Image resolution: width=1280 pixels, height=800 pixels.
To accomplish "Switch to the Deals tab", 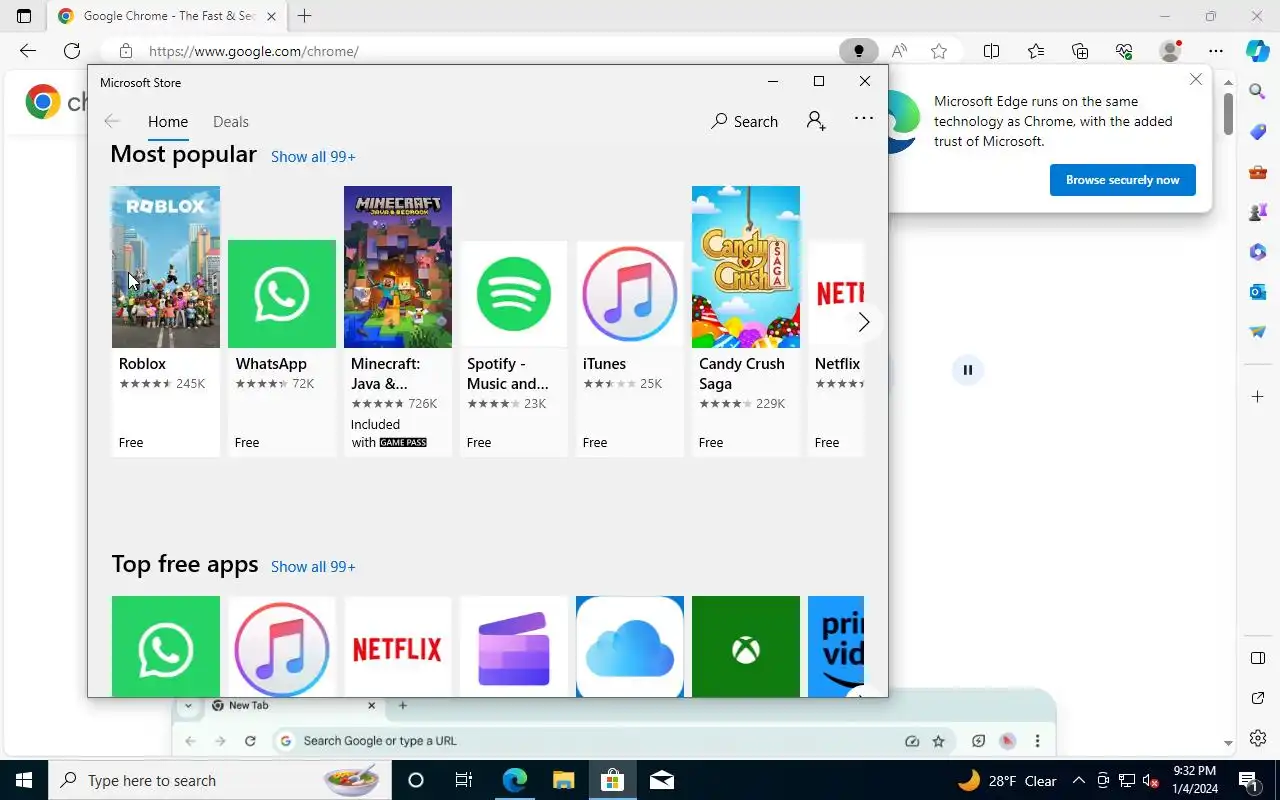I will [x=231, y=122].
